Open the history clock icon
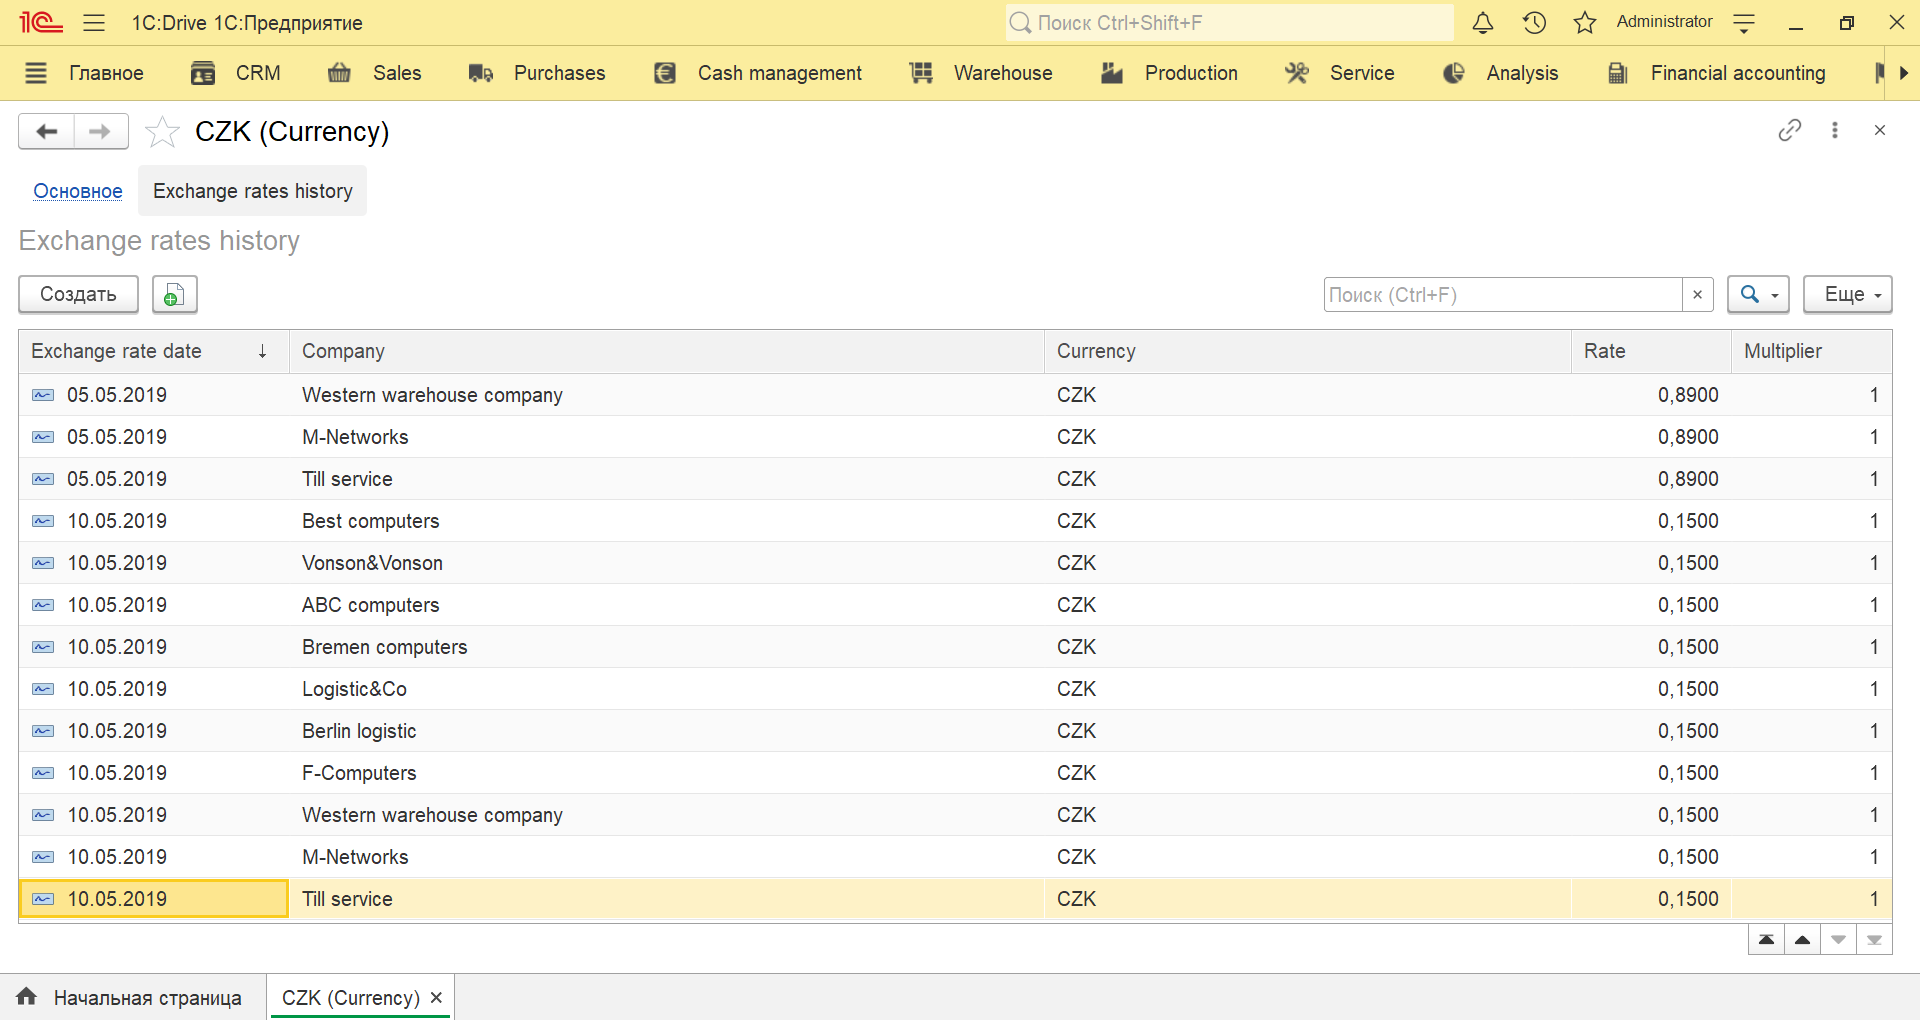This screenshot has width=1920, height=1020. pos(1534,23)
